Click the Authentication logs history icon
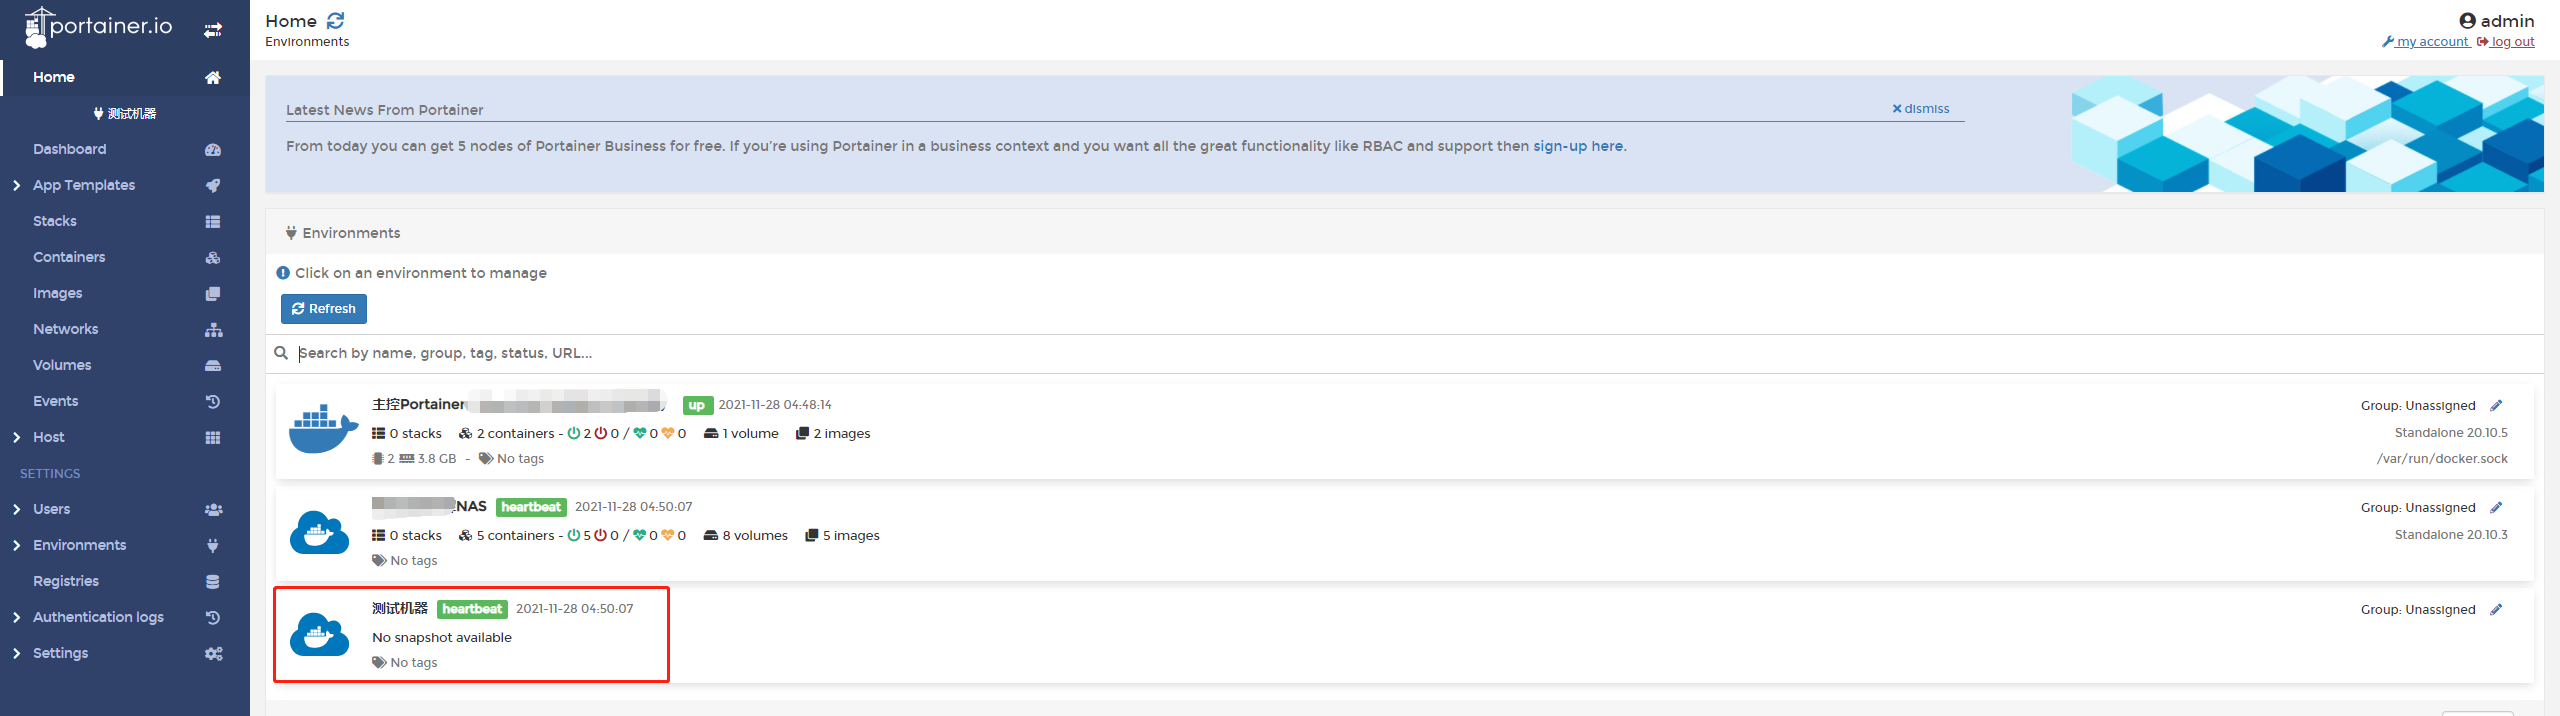Image resolution: width=2560 pixels, height=716 pixels. click(213, 617)
